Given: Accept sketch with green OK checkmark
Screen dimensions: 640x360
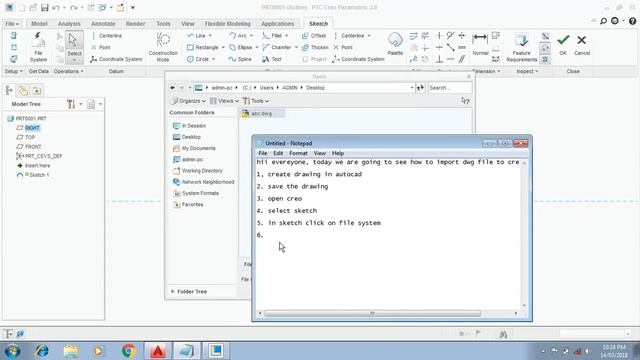Looking at the screenshot, I should point(563,44).
